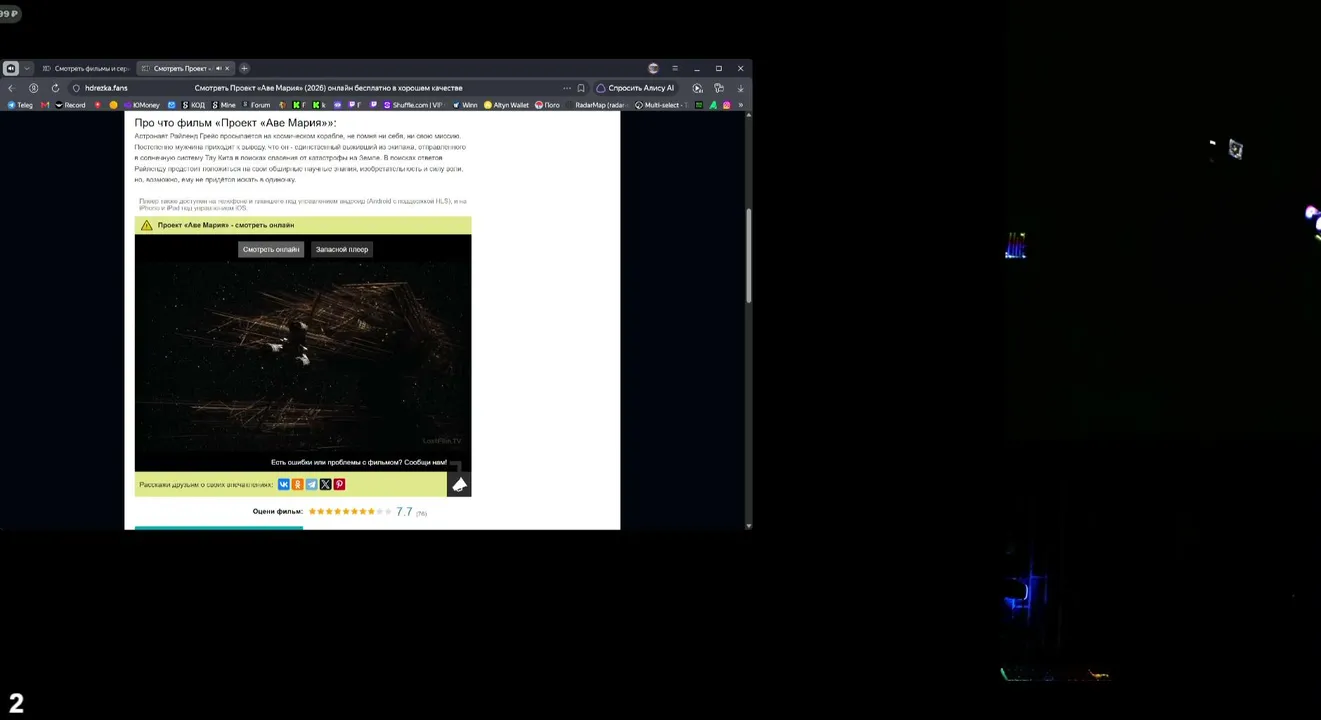Switch to the 'Смотреть фильмы и сер' tab
Viewport: 1321px width, 720px height.
tap(86, 68)
